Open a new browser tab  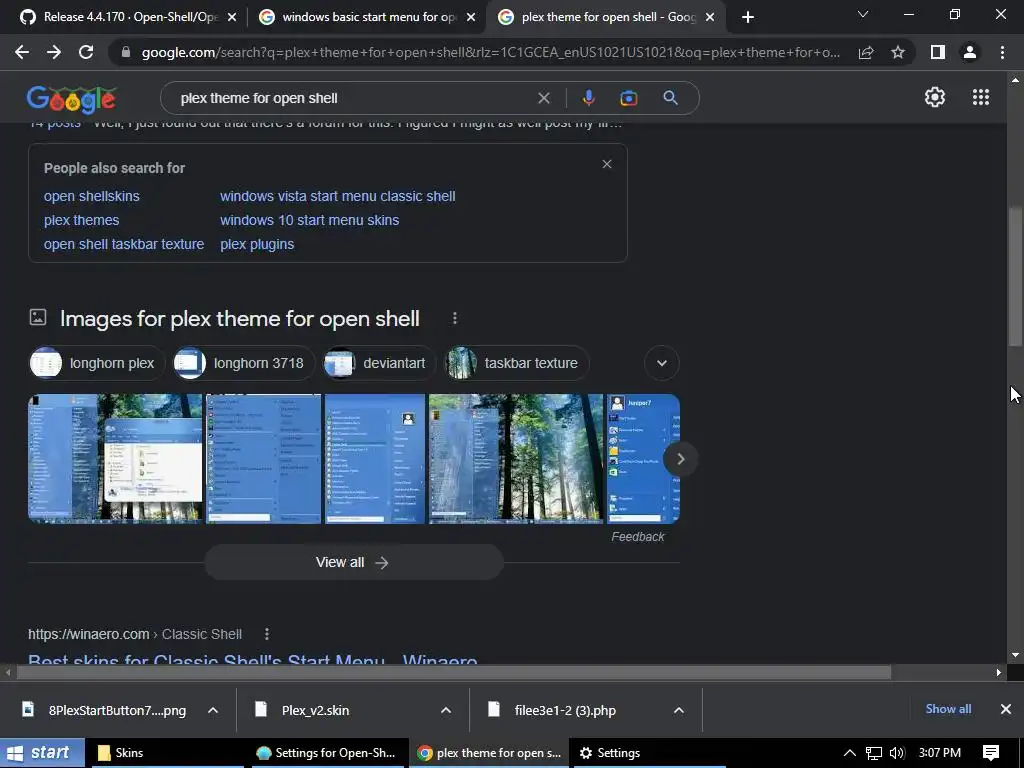click(748, 17)
